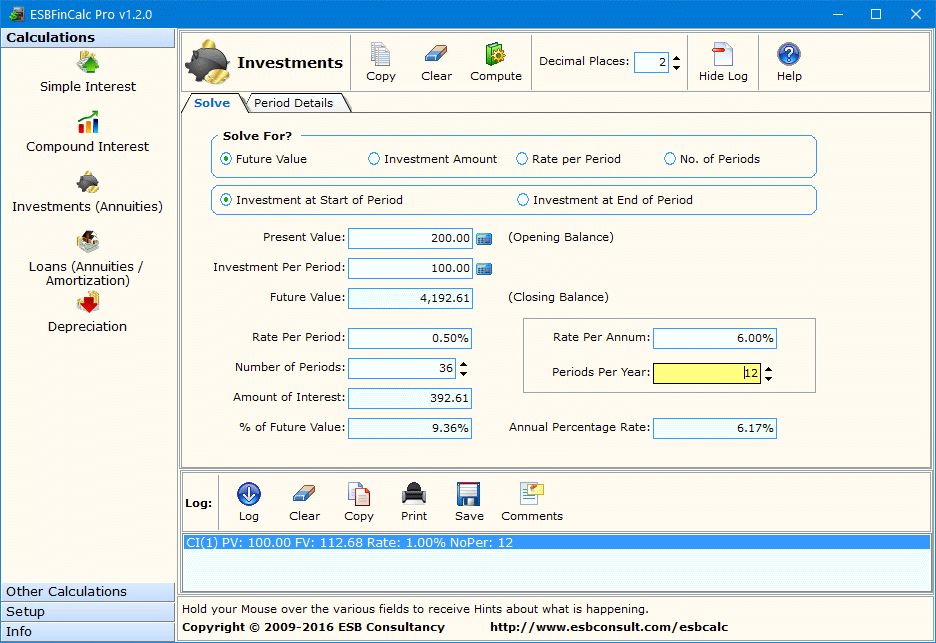936x643 pixels.
Task: Switch to the Solve tab
Action: [x=212, y=103]
